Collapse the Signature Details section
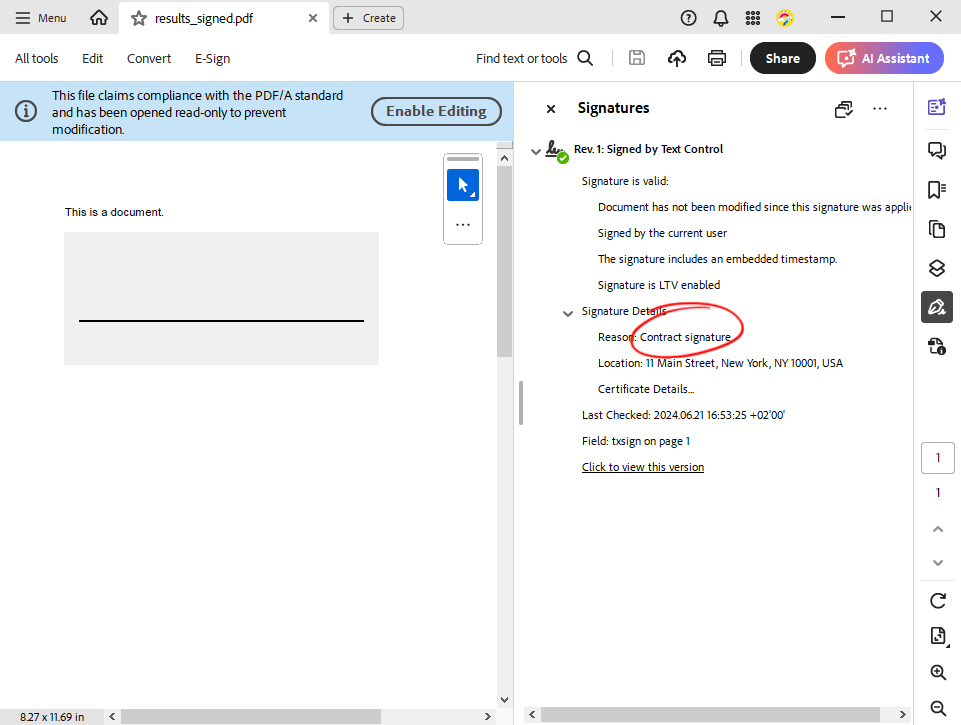Screen dimensions: 961x725 pos(568,313)
